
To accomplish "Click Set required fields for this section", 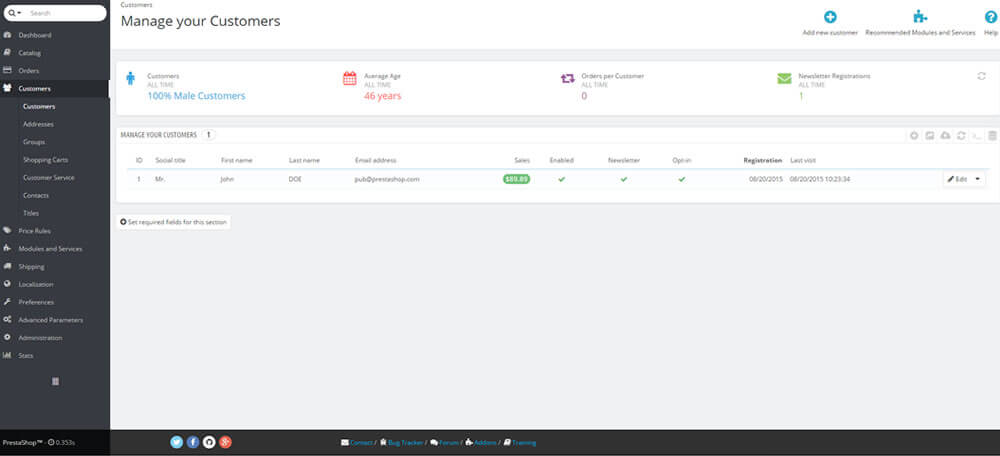I will click(x=174, y=221).
